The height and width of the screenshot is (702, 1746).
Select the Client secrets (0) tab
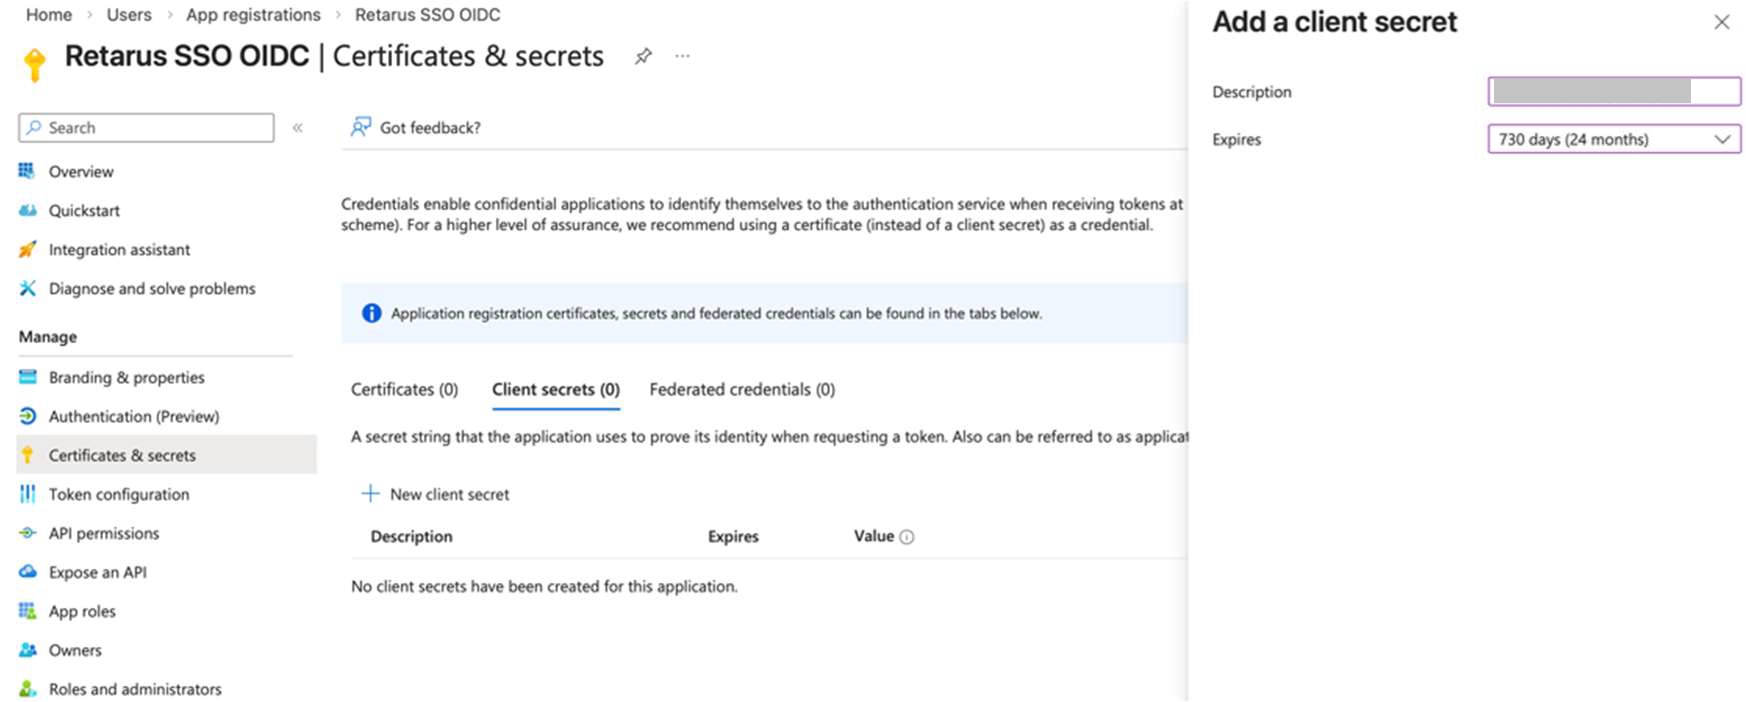[556, 390]
